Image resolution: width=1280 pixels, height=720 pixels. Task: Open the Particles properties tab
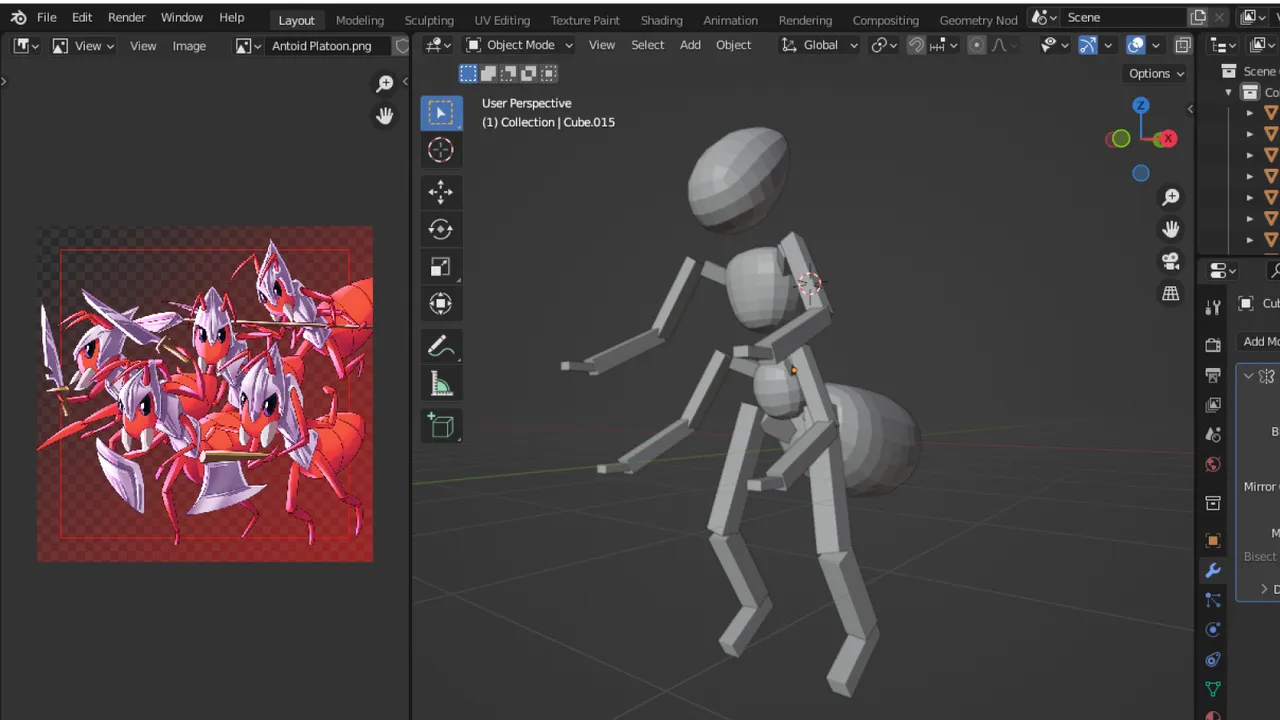pyautogui.click(x=1213, y=600)
